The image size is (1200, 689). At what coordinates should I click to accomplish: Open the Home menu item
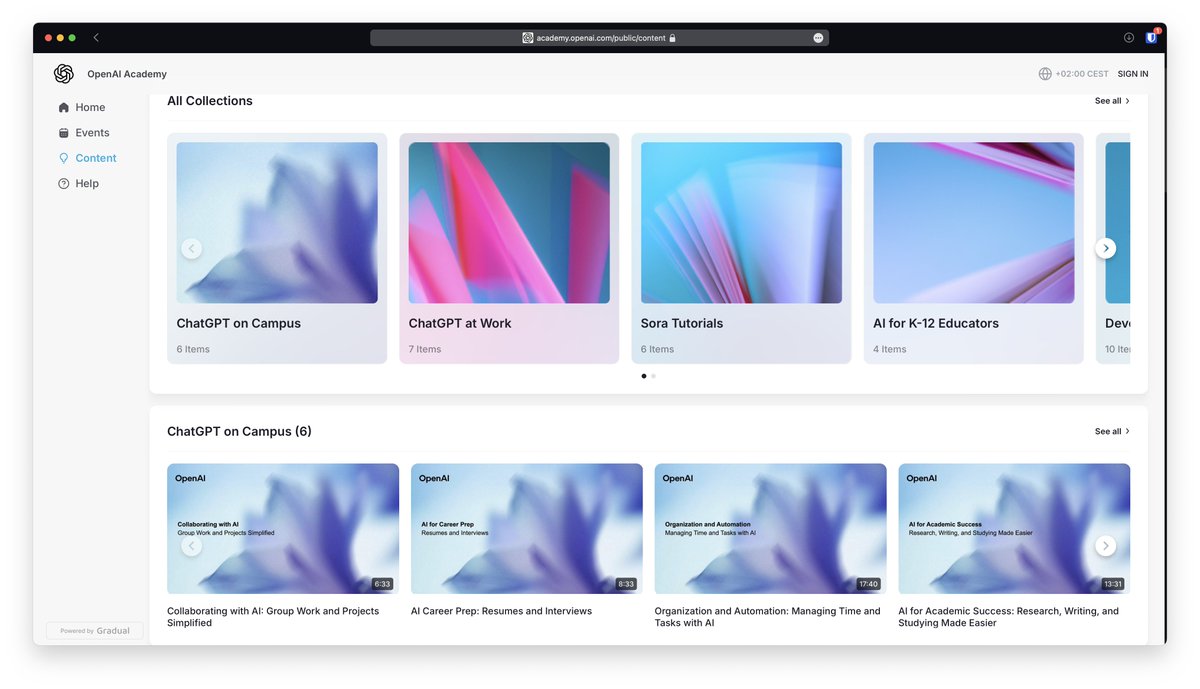(x=90, y=107)
